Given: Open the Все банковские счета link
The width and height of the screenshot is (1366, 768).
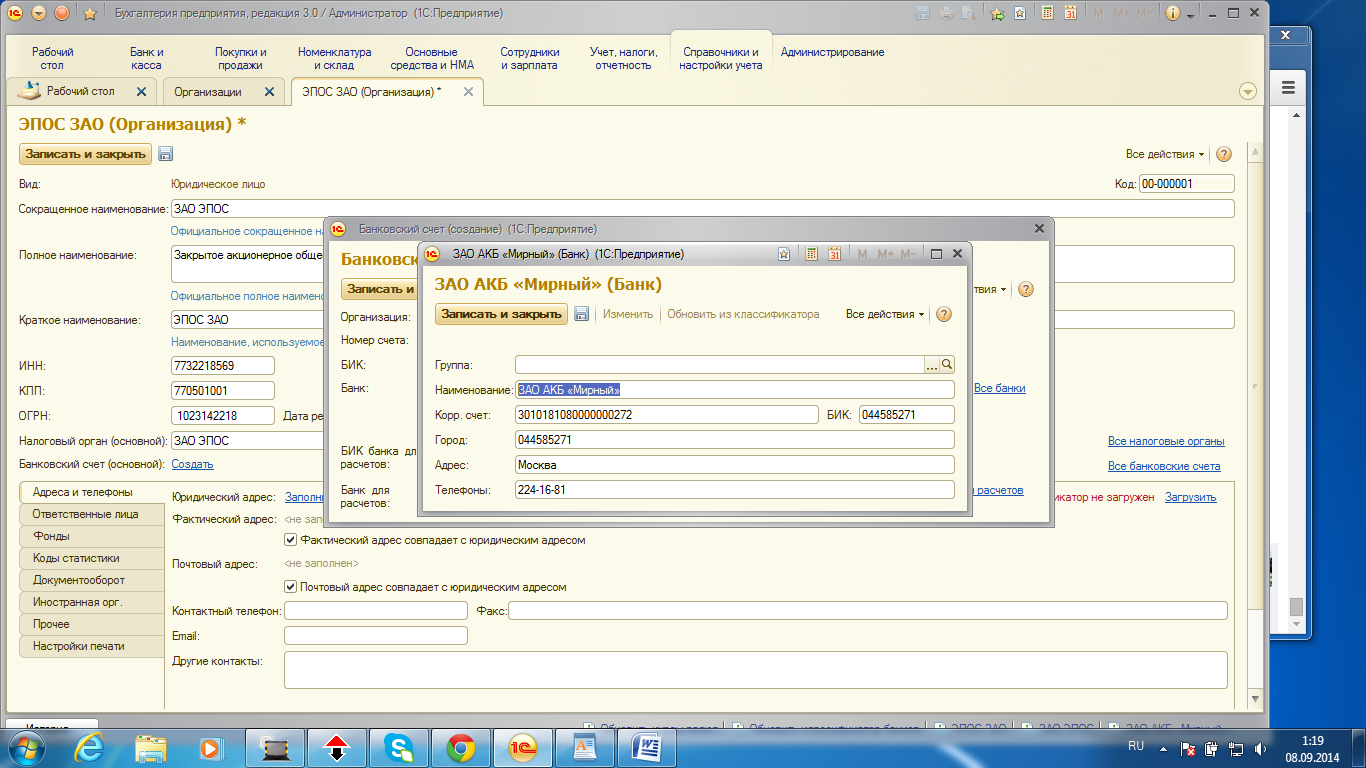Looking at the screenshot, I should (x=1164, y=466).
